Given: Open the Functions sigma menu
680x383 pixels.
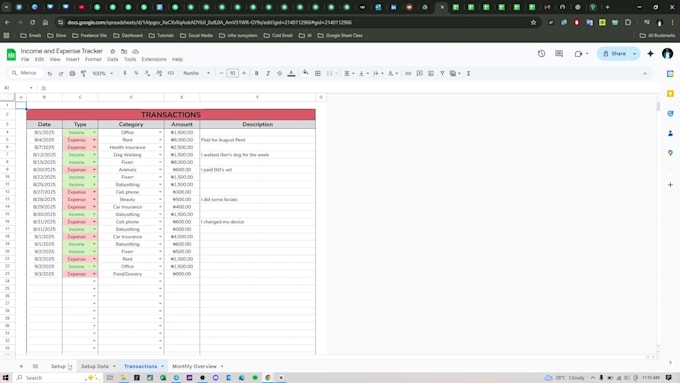Looking at the screenshot, I should (468, 73).
